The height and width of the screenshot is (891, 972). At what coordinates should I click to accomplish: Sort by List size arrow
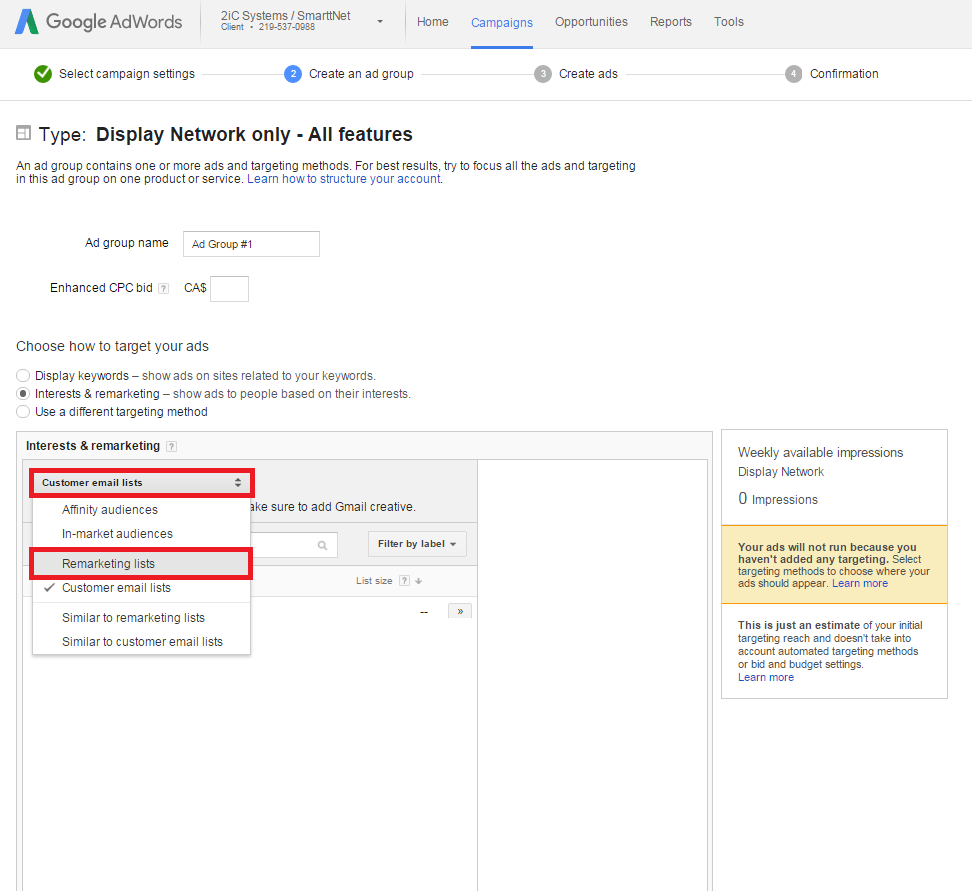(x=418, y=581)
